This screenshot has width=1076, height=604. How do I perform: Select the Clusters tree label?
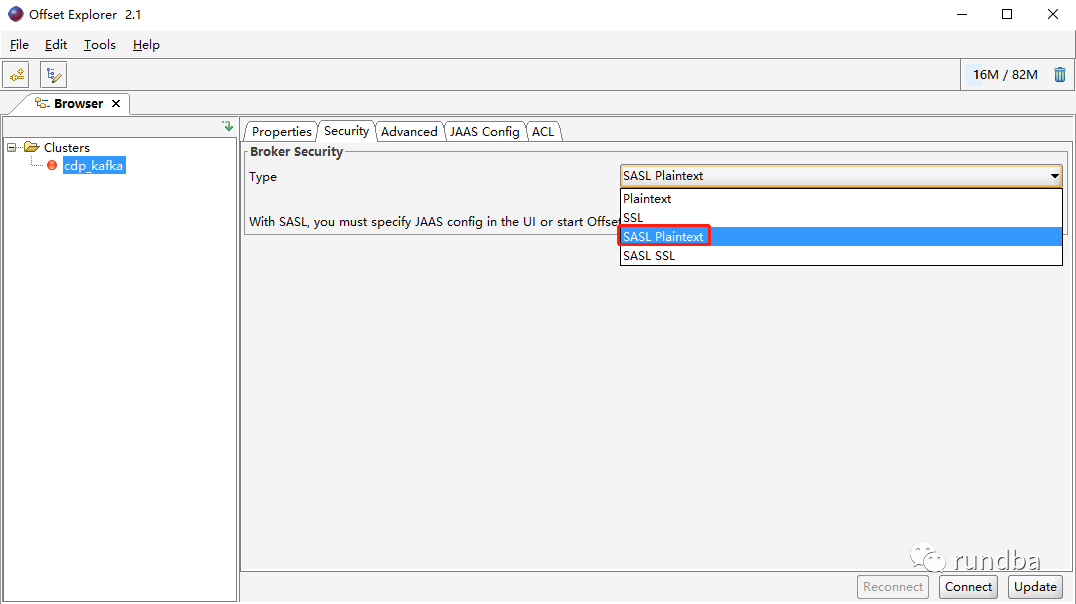[67, 148]
